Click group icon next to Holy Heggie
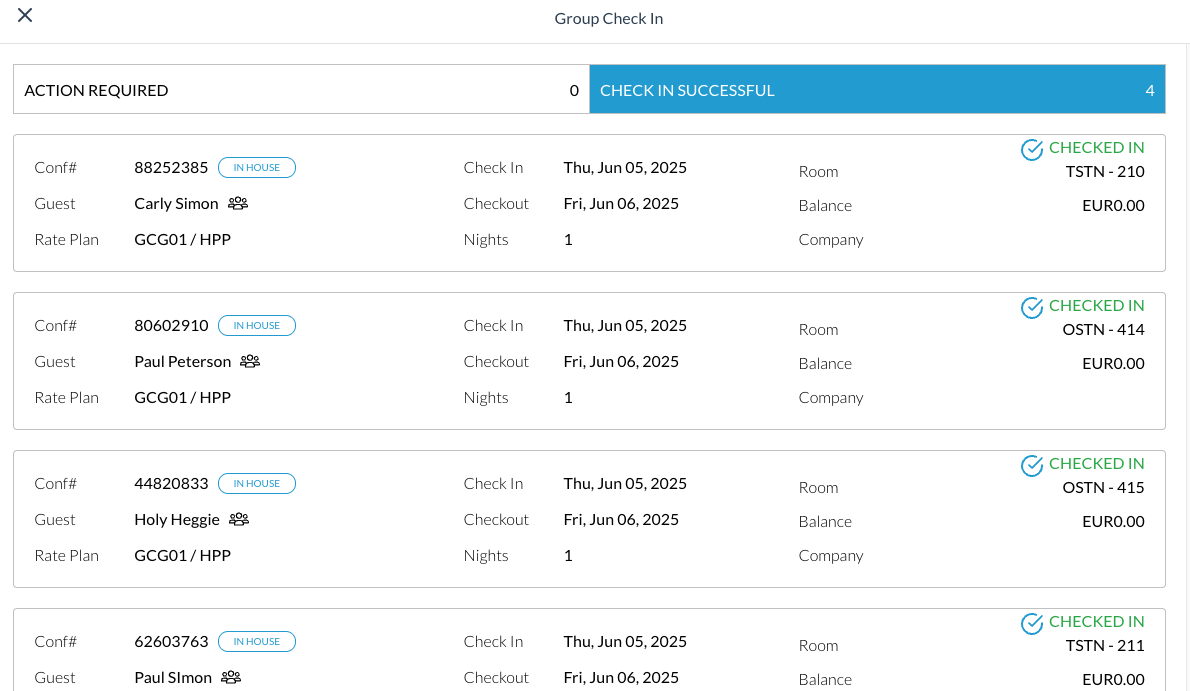This screenshot has width=1190, height=691. coord(239,519)
